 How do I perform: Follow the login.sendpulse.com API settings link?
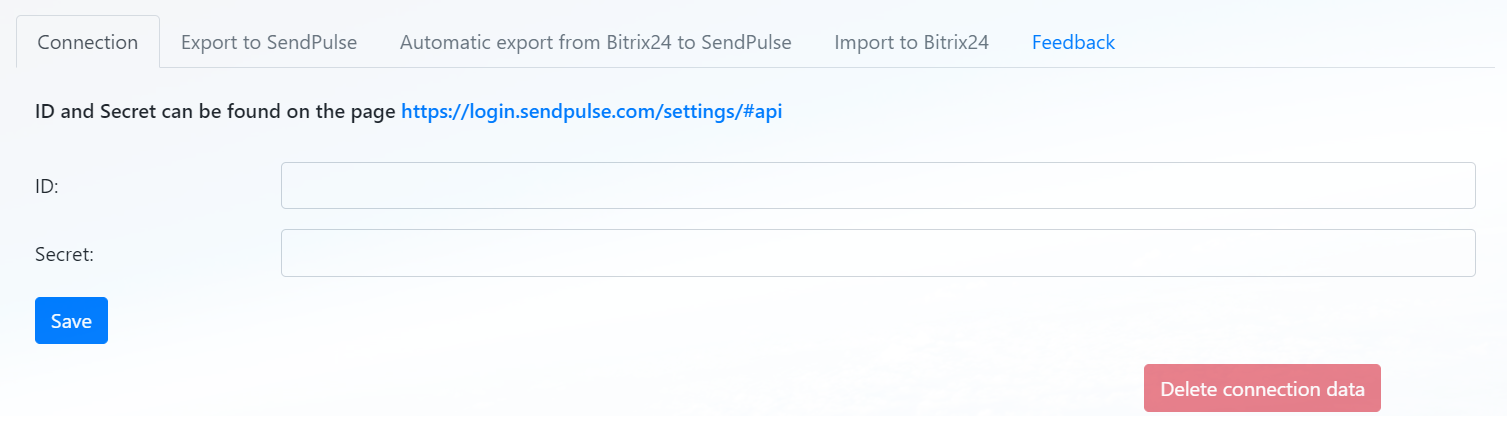(x=591, y=112)
